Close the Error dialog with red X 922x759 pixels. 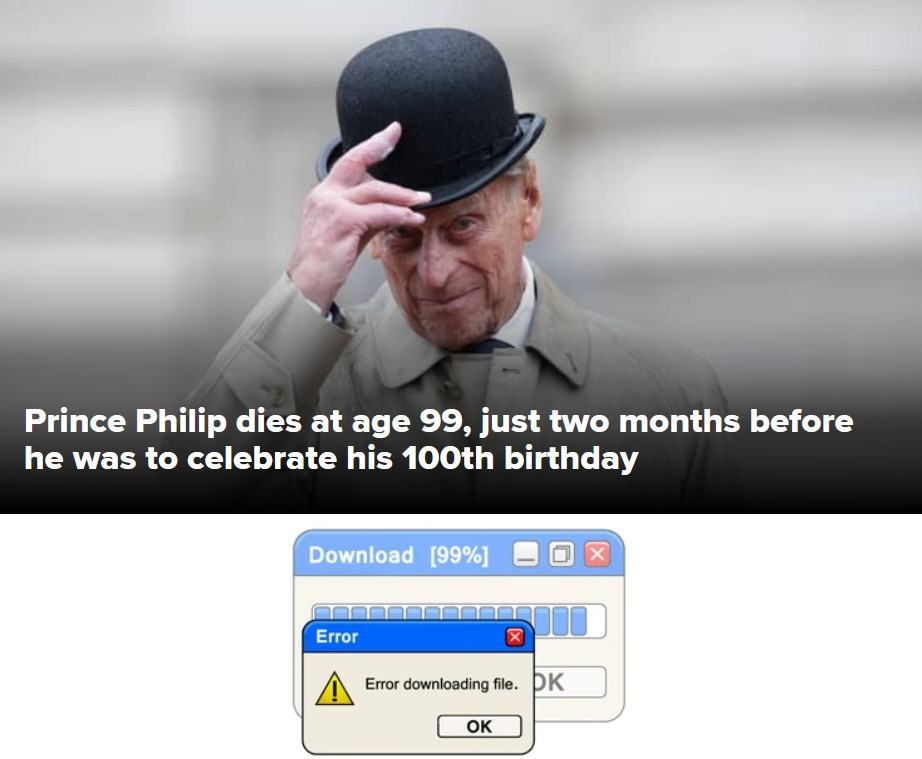(x=515, y=637)
